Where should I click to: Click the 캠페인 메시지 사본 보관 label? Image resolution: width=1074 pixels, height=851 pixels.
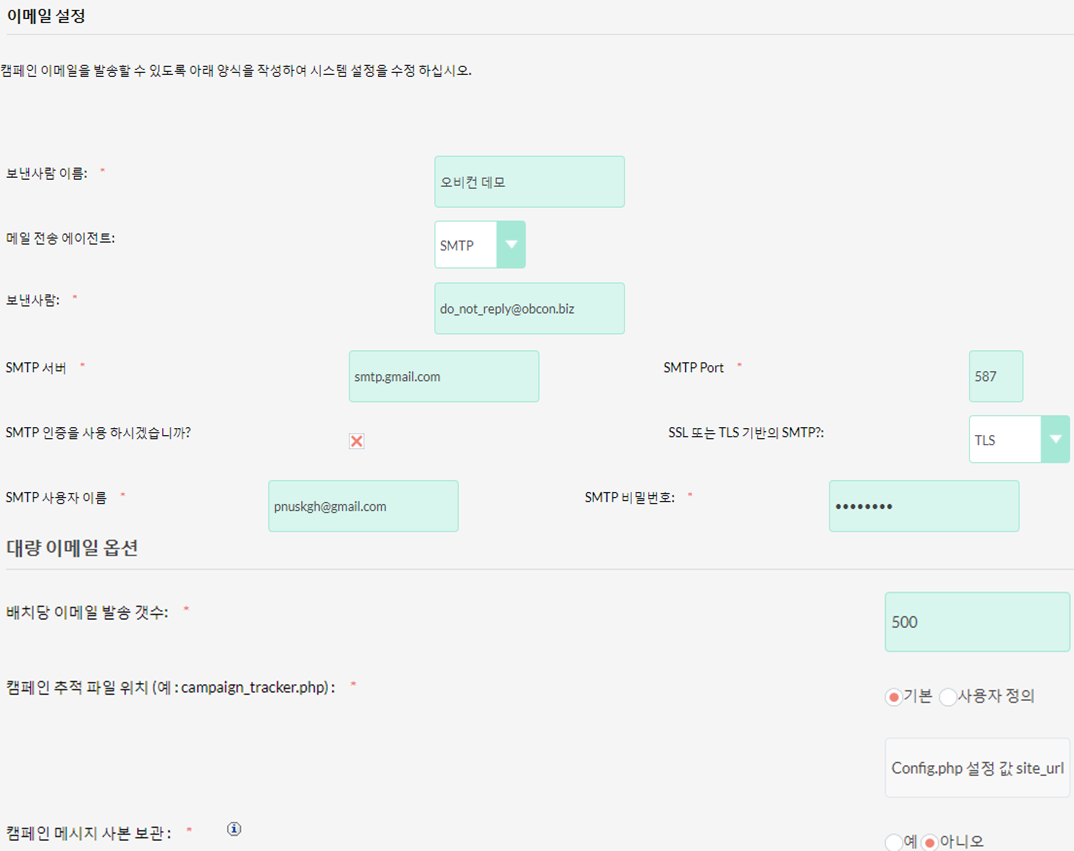coord(88,833)
